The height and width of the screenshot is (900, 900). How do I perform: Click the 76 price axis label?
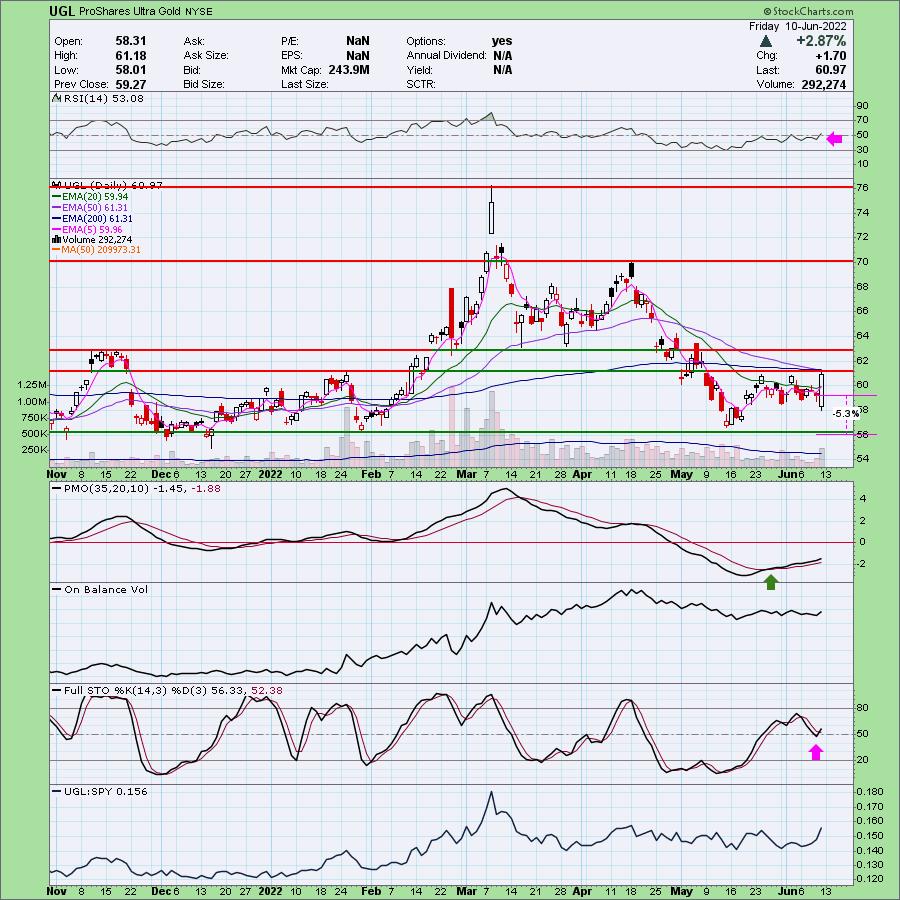[x=863, y=188]
